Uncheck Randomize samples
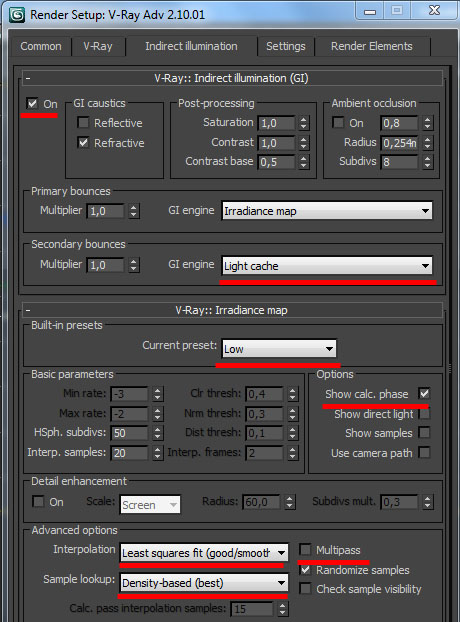 pos(305,570)
